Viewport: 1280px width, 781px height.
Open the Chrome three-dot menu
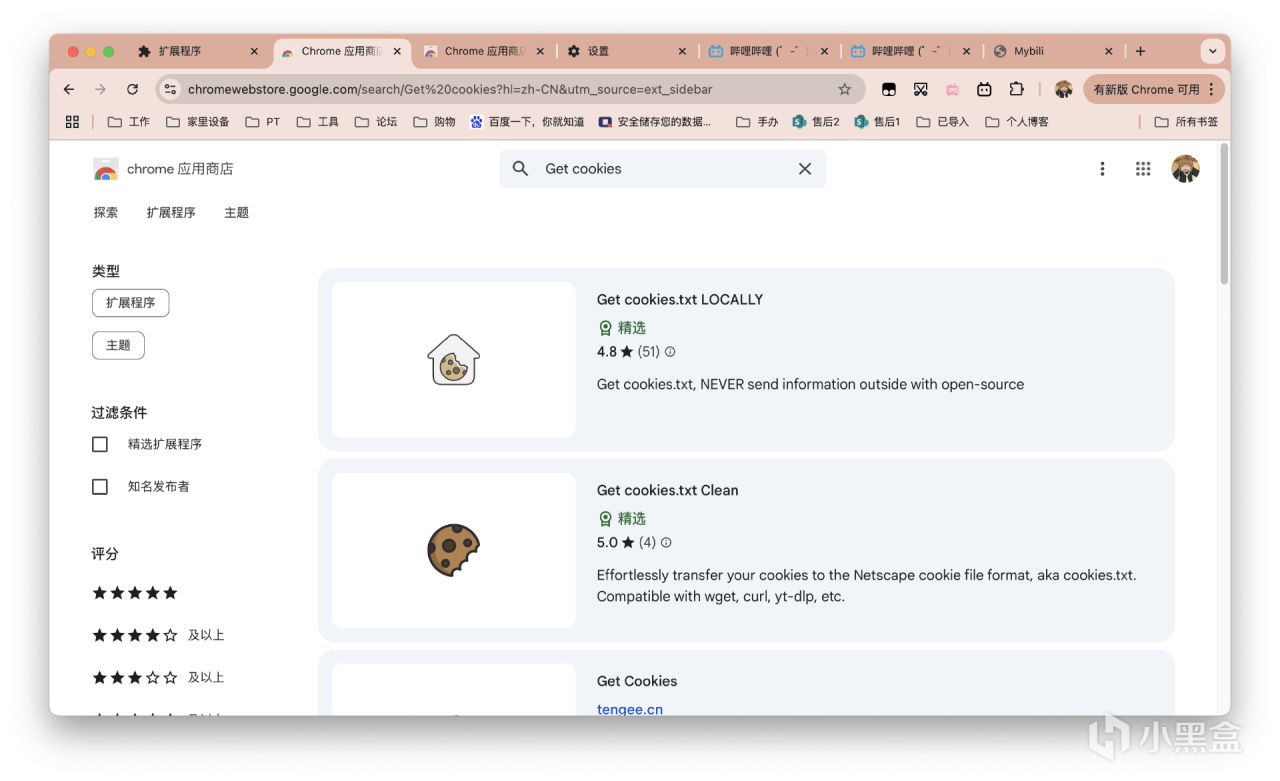coord(1211,89)
